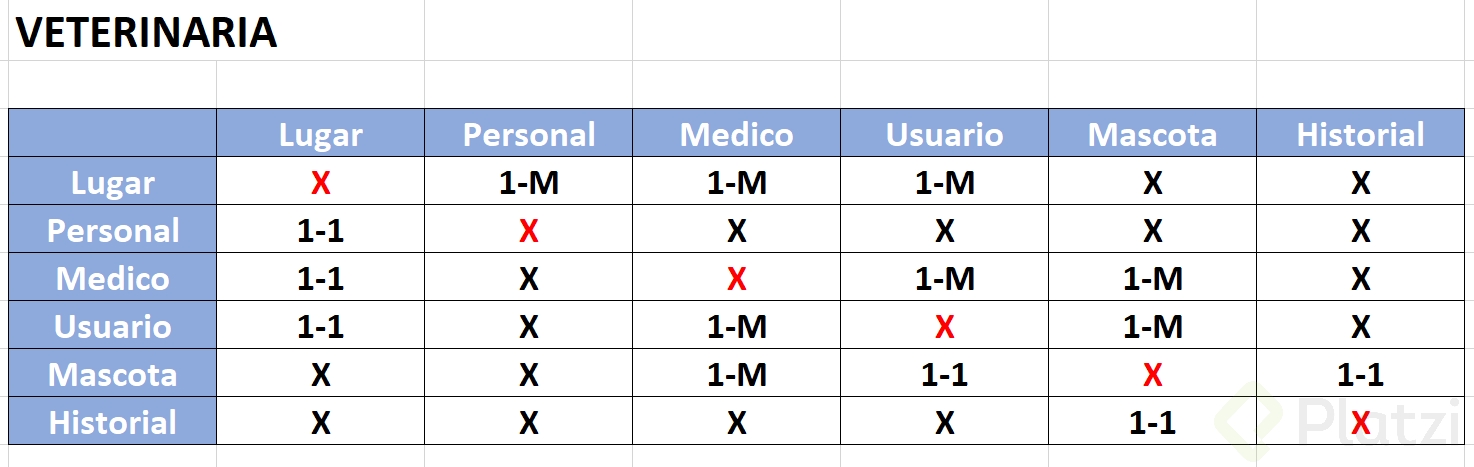Click the VETERINARIA title cell
This screenshot has height=467, width=1474.
pos(147,34)
